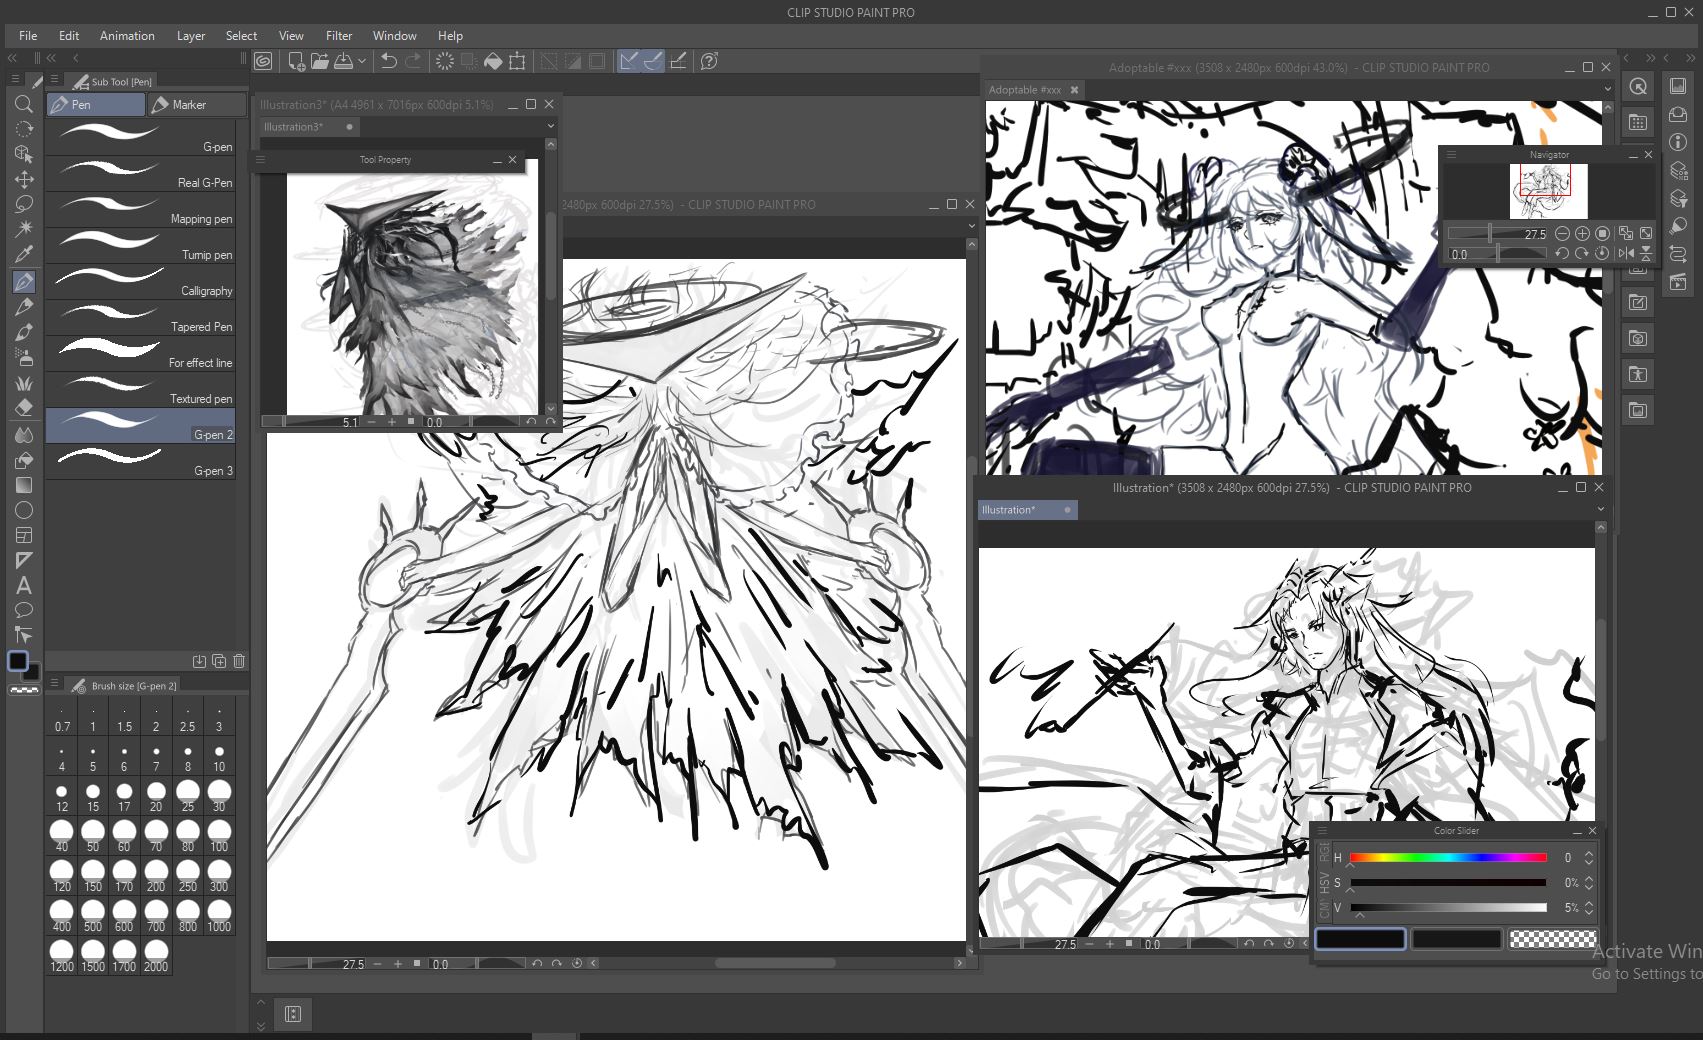Open the help support icon
1703x1040 pixels.
[x=709, y=61]
